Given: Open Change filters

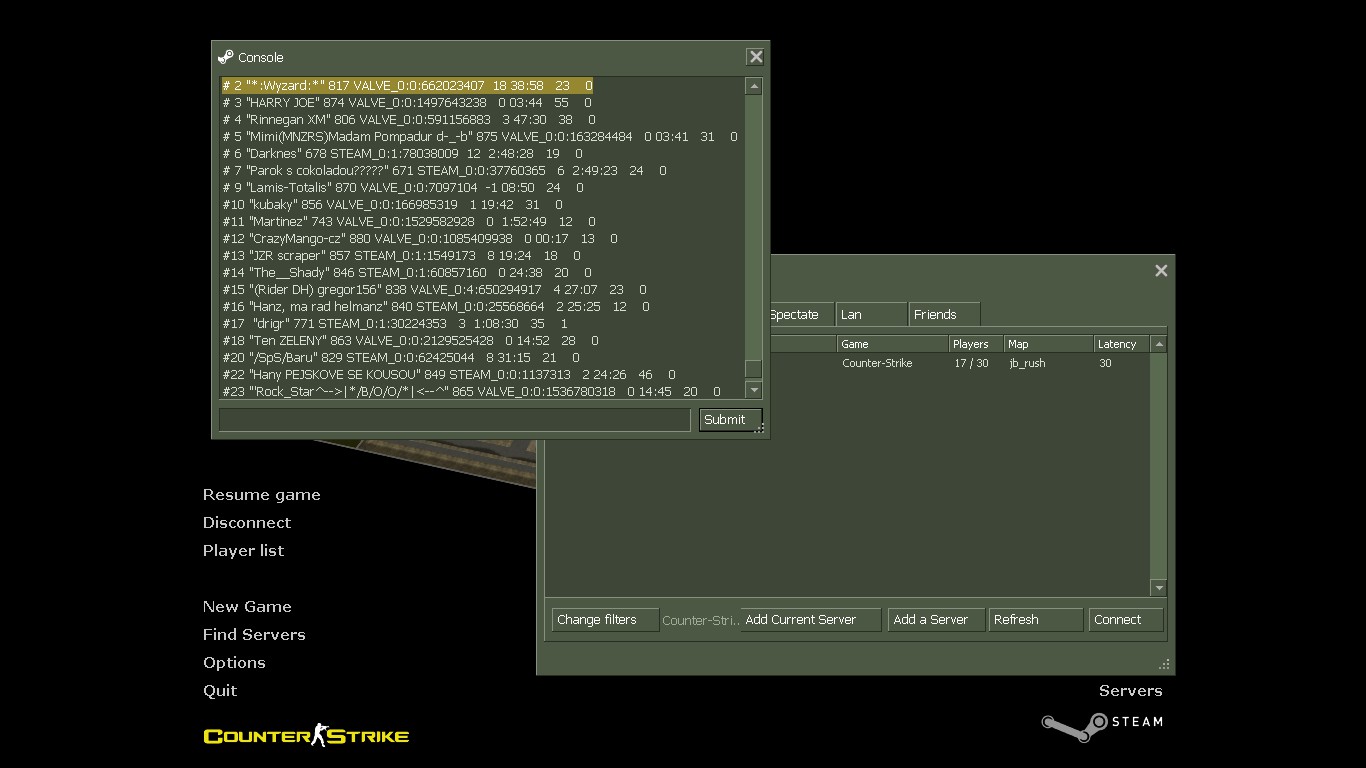Looking at the screenshot, I should [x=605, y=620].
